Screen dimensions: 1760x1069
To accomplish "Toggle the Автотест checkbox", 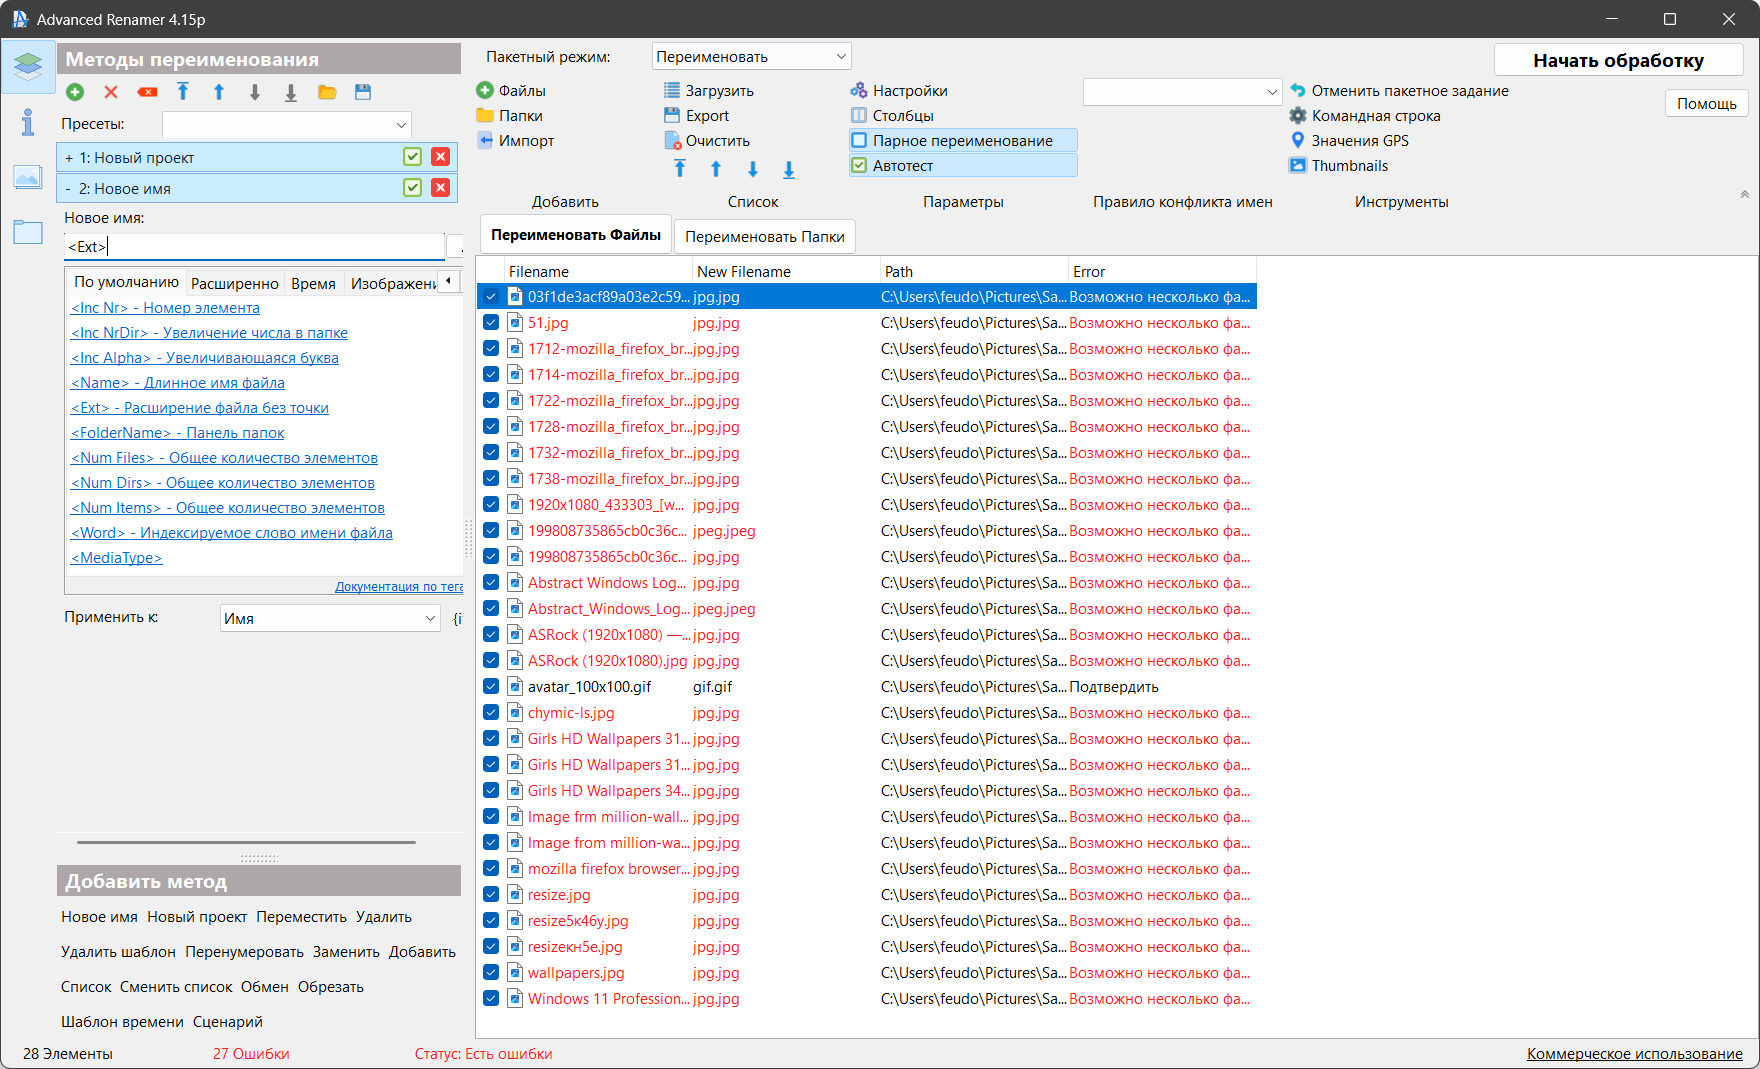I will pyautogui.click(x=859, y=166).
